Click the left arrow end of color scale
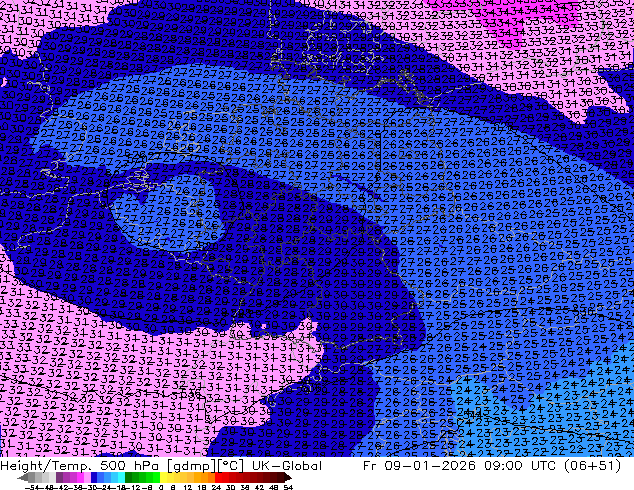 (23, 477)
